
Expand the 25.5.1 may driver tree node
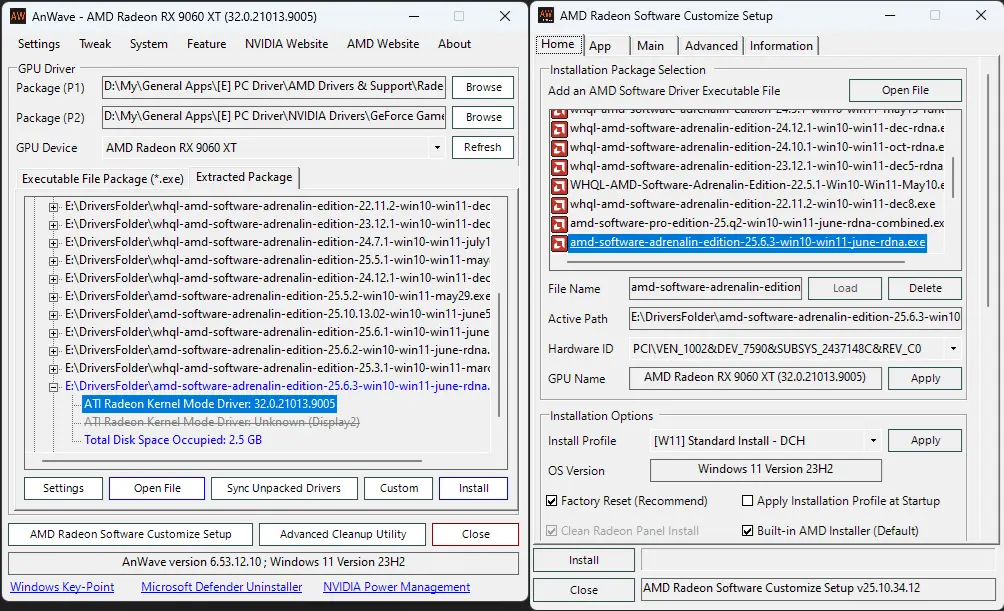(x=54, y=261)
